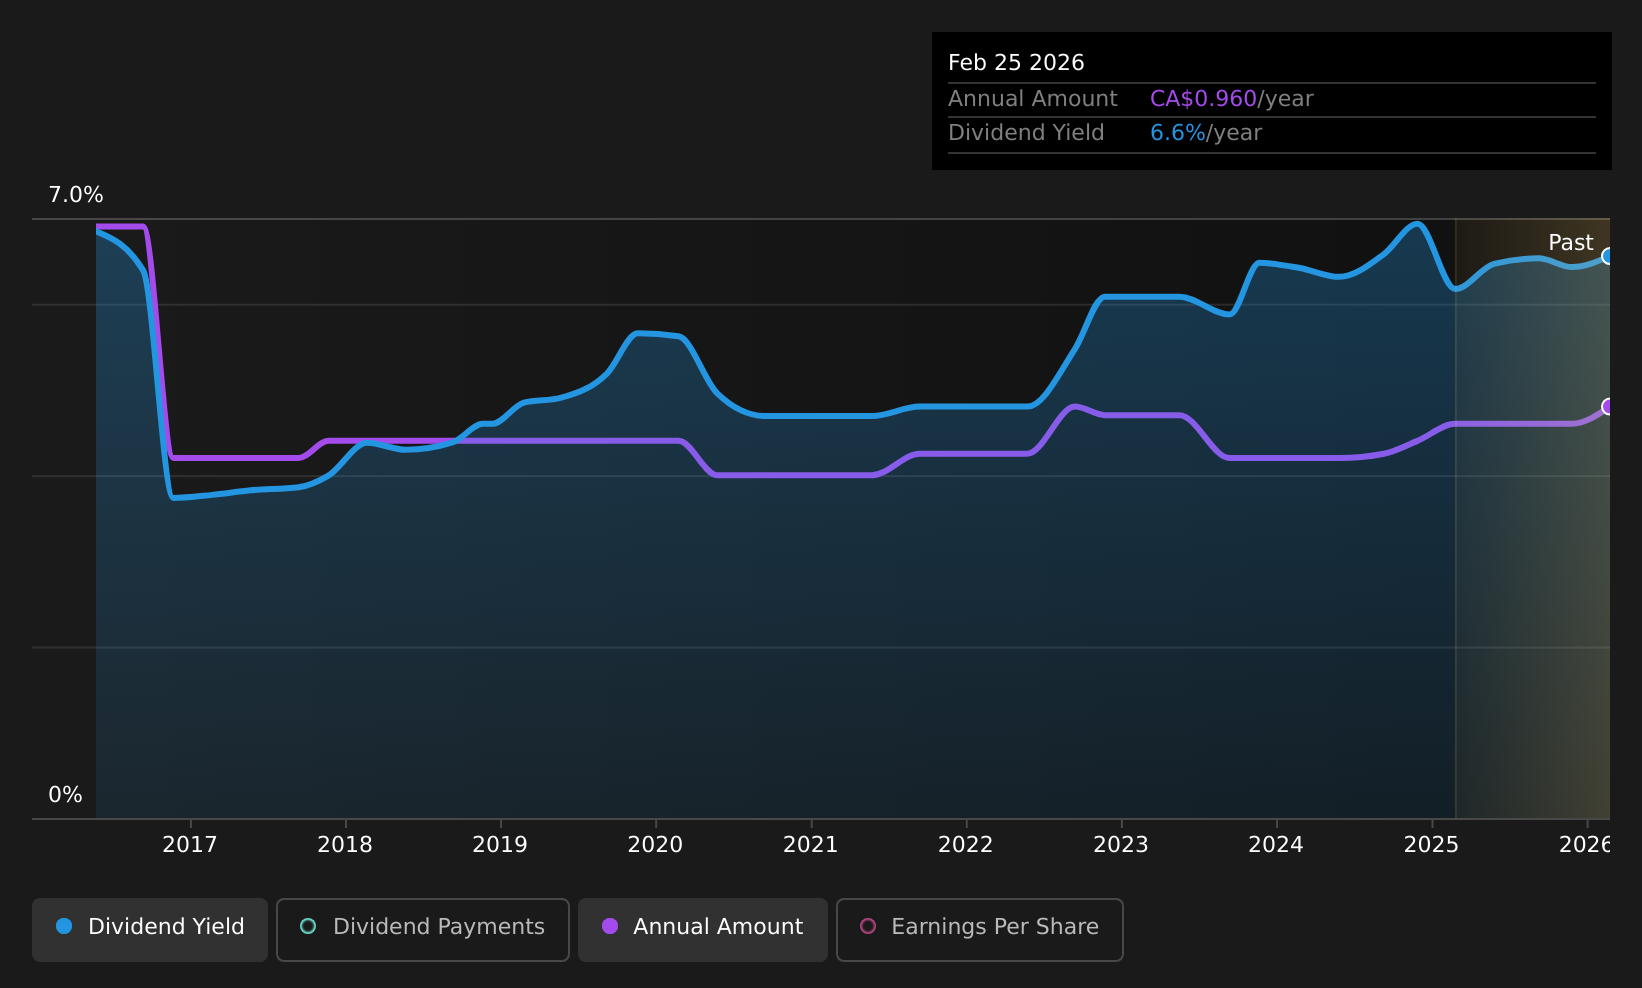Click the 2024 x-axis label

coord(1276,845)
